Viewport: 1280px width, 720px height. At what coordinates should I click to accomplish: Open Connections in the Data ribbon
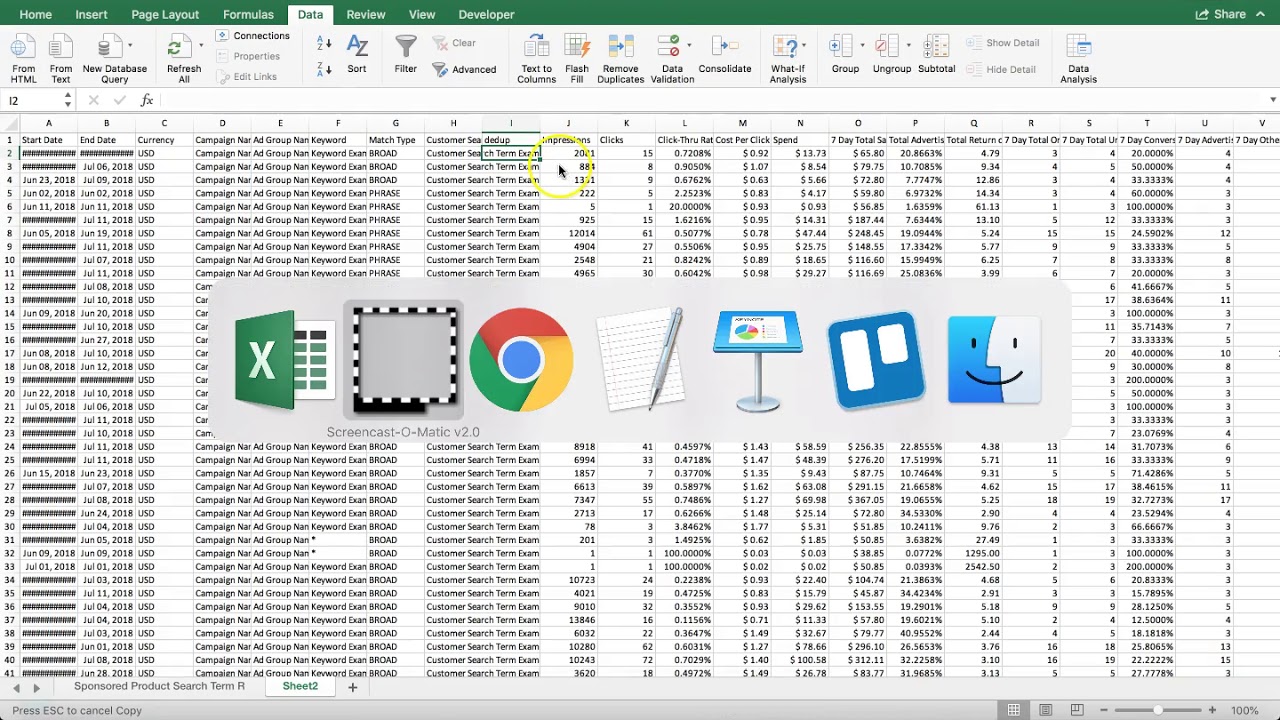pos(252,36)
